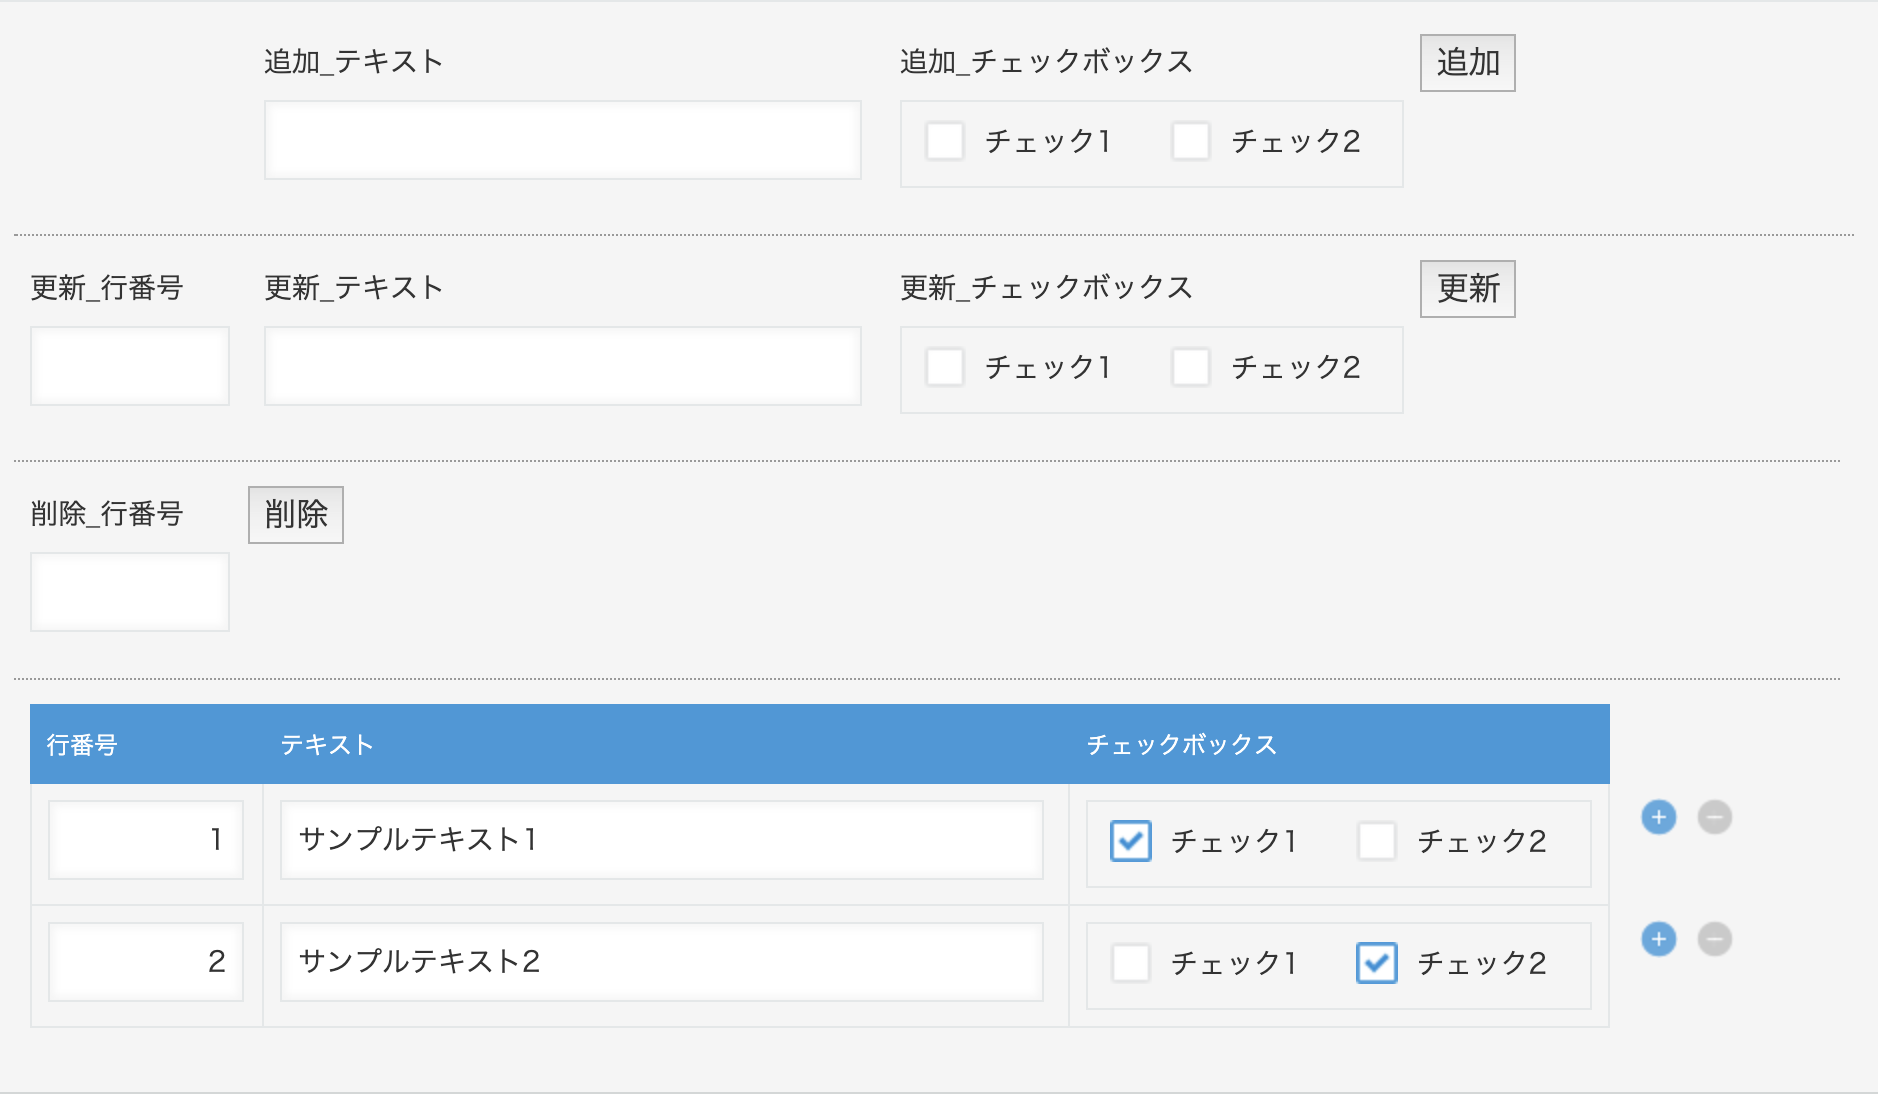The width and height of the screenshot is (1878, 1094).
Task: Check チェック1 under 更新_チェックボックス
Action: pos(945,367)
